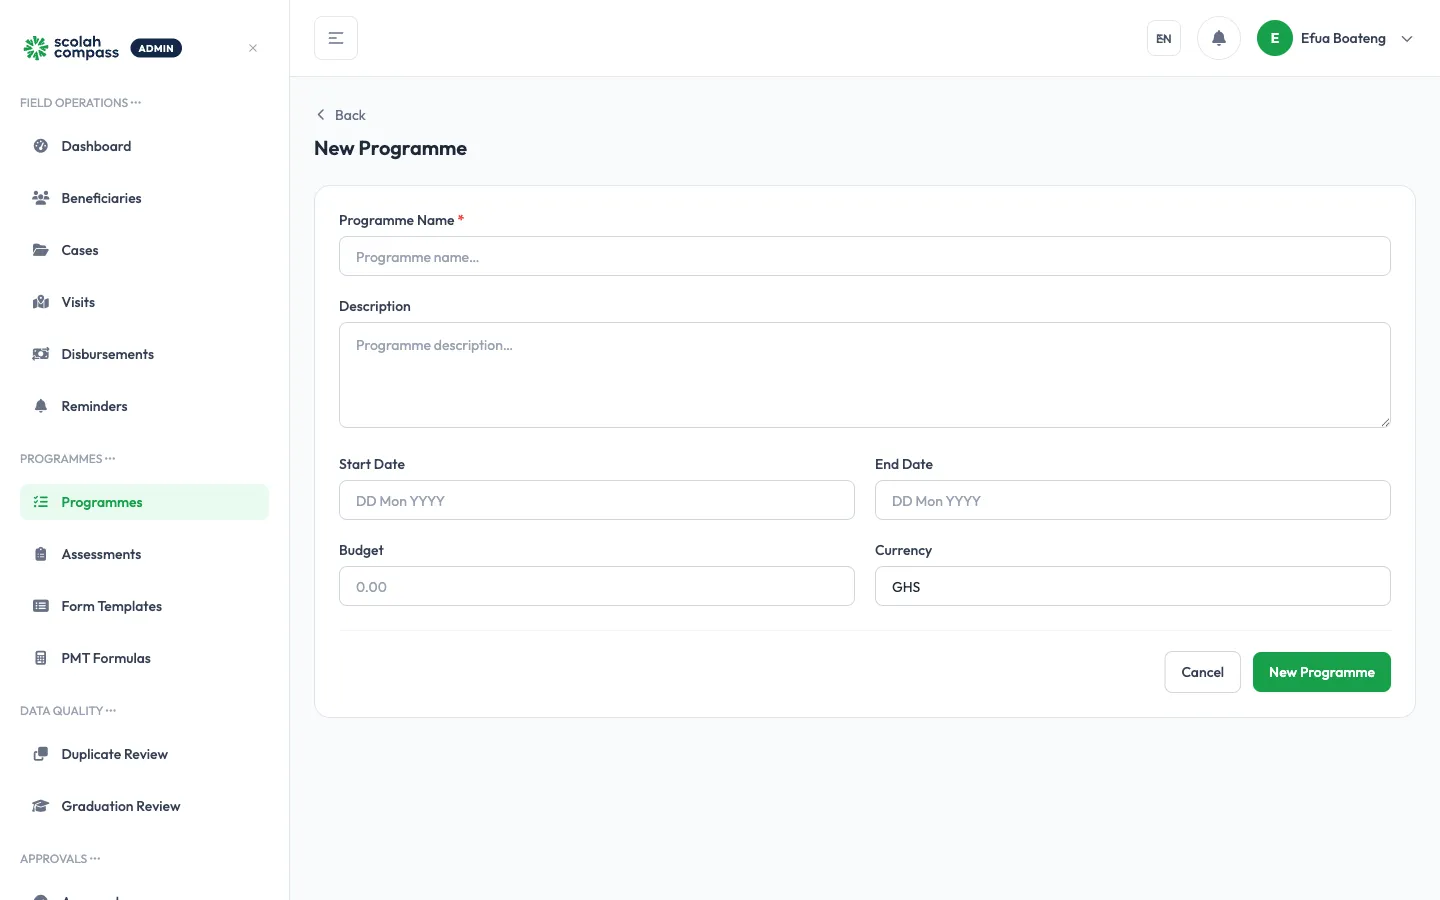Toggle sidebar with hamburger menu button
This screenshot has height=900, width=1440.
[x=336, y=38]
